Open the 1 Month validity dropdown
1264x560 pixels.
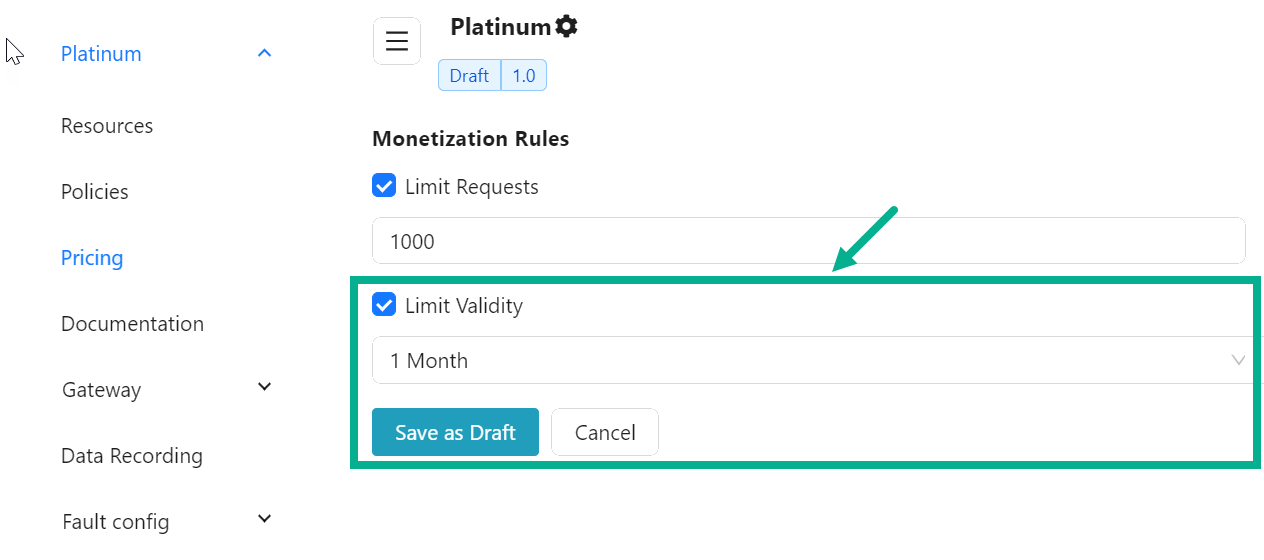(x=812, y=360)
